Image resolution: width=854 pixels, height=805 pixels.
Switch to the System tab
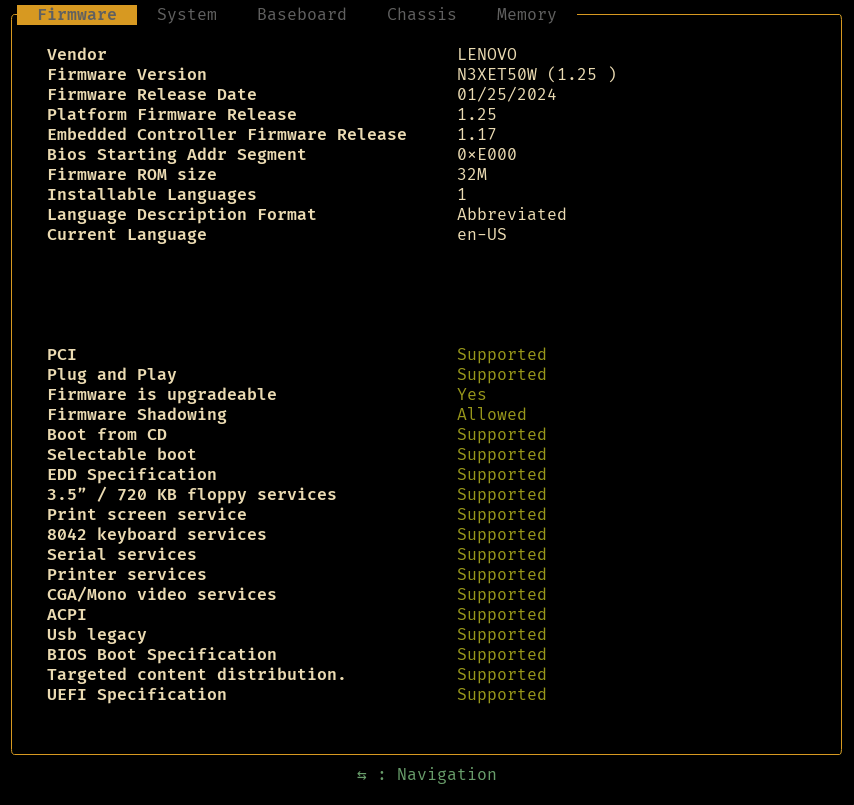(187, 15)
